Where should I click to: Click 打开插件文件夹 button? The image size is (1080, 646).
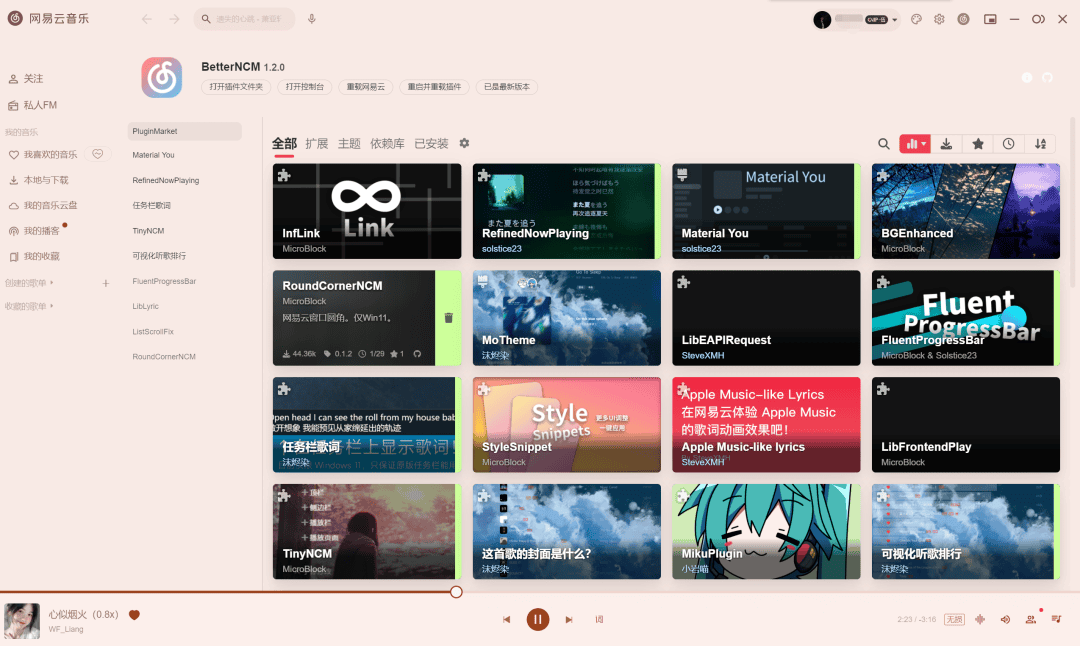click(236, 87)
